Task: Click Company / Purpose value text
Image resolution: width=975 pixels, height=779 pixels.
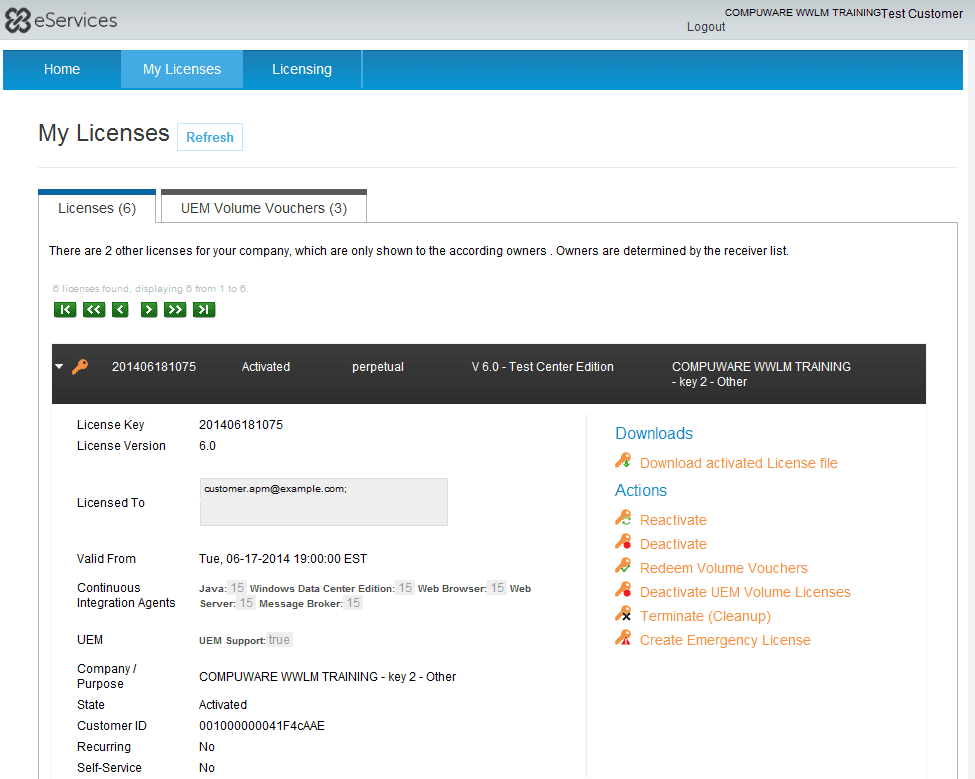Action: coord(327,676)
